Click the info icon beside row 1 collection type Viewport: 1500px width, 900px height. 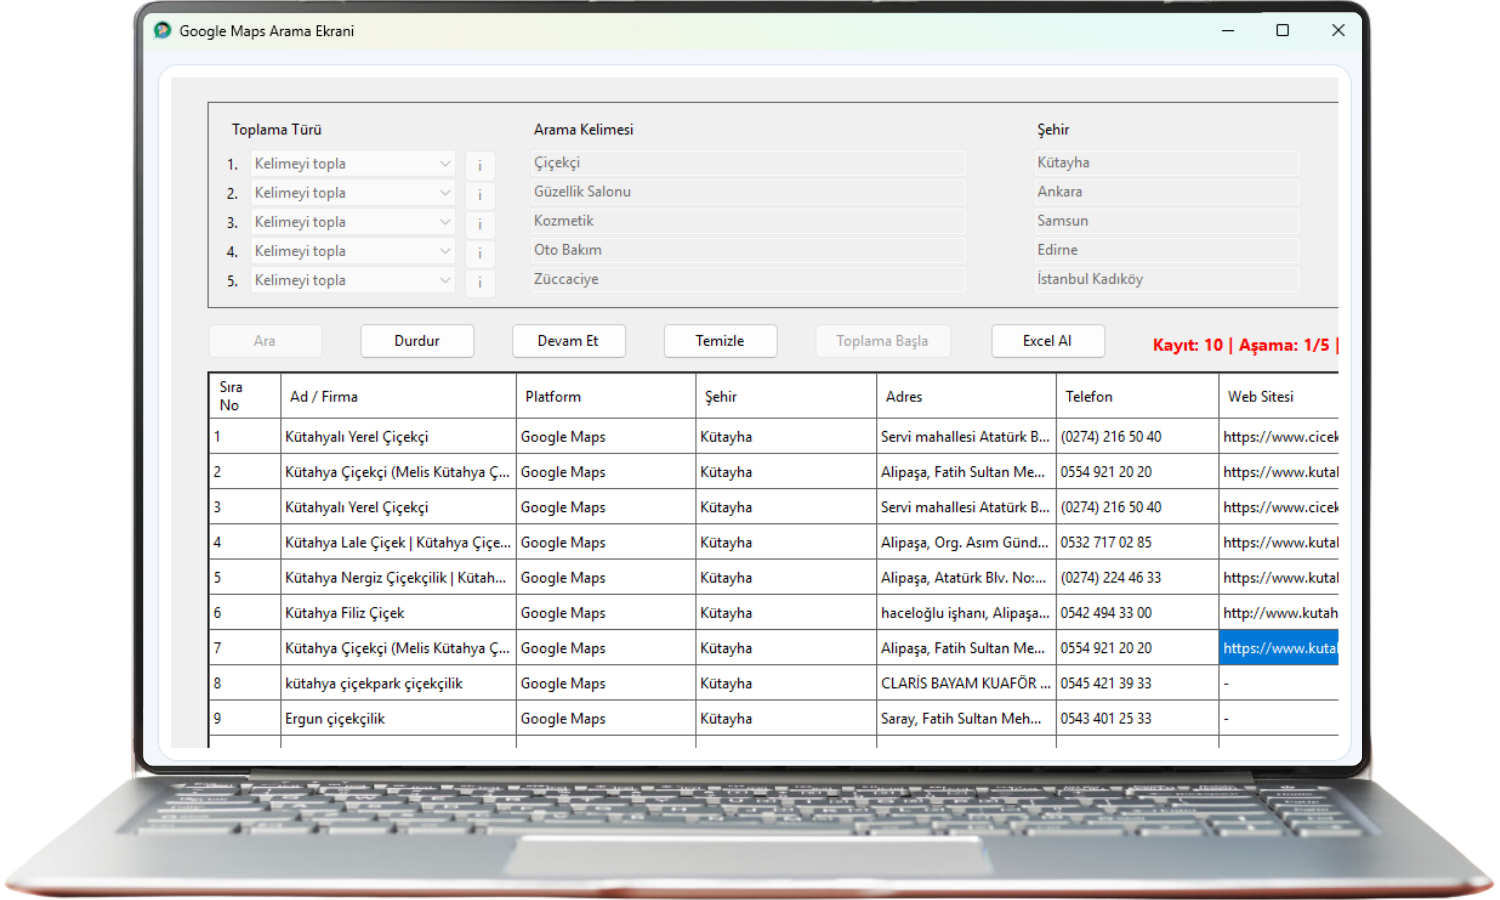pyautogui.click(x=480, y=165)
